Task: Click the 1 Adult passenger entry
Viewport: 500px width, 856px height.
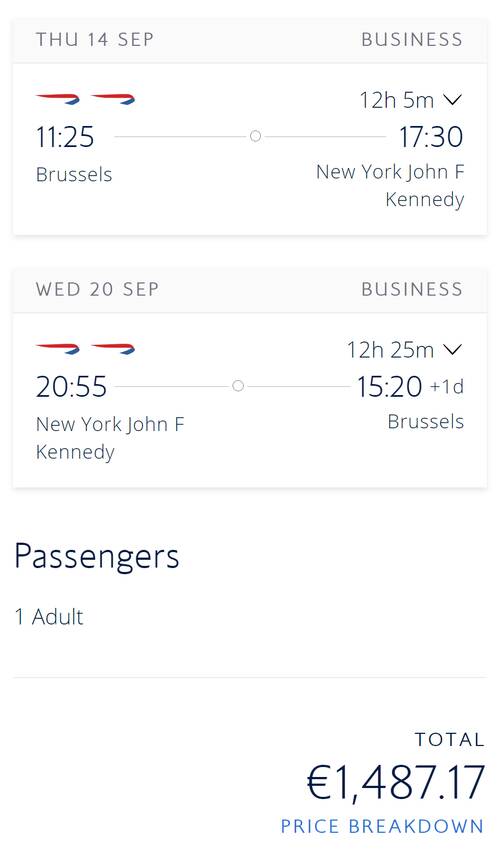Action: pos(49,617)
